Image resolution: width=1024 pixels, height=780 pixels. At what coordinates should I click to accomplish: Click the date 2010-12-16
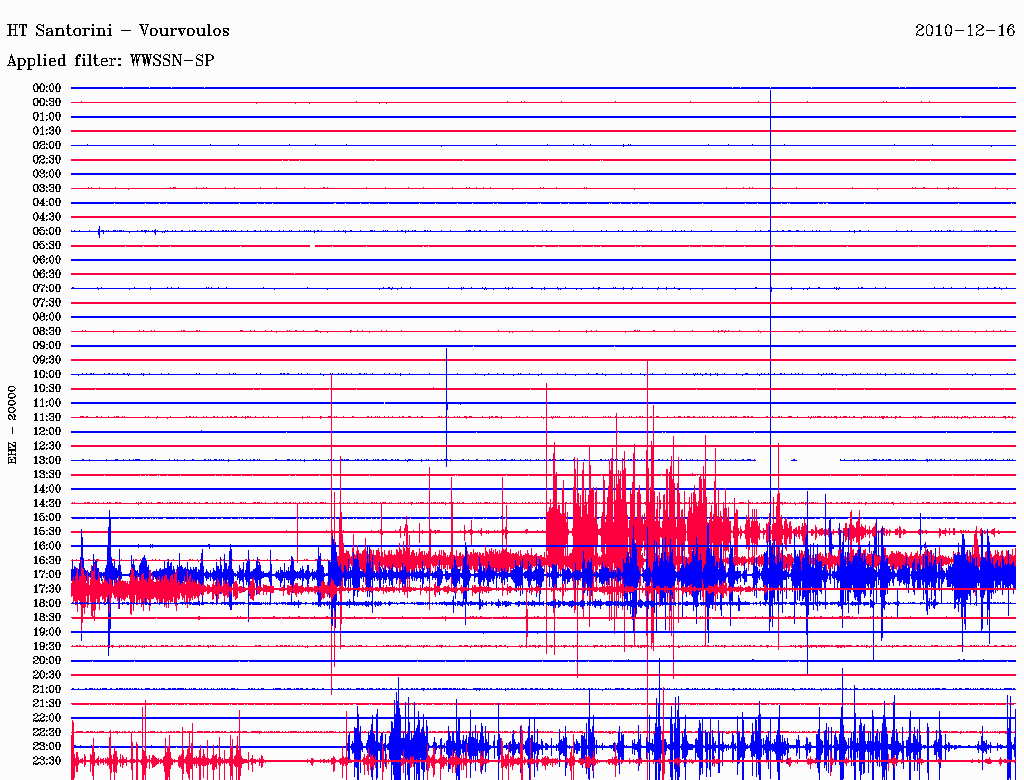pos(965,31)
